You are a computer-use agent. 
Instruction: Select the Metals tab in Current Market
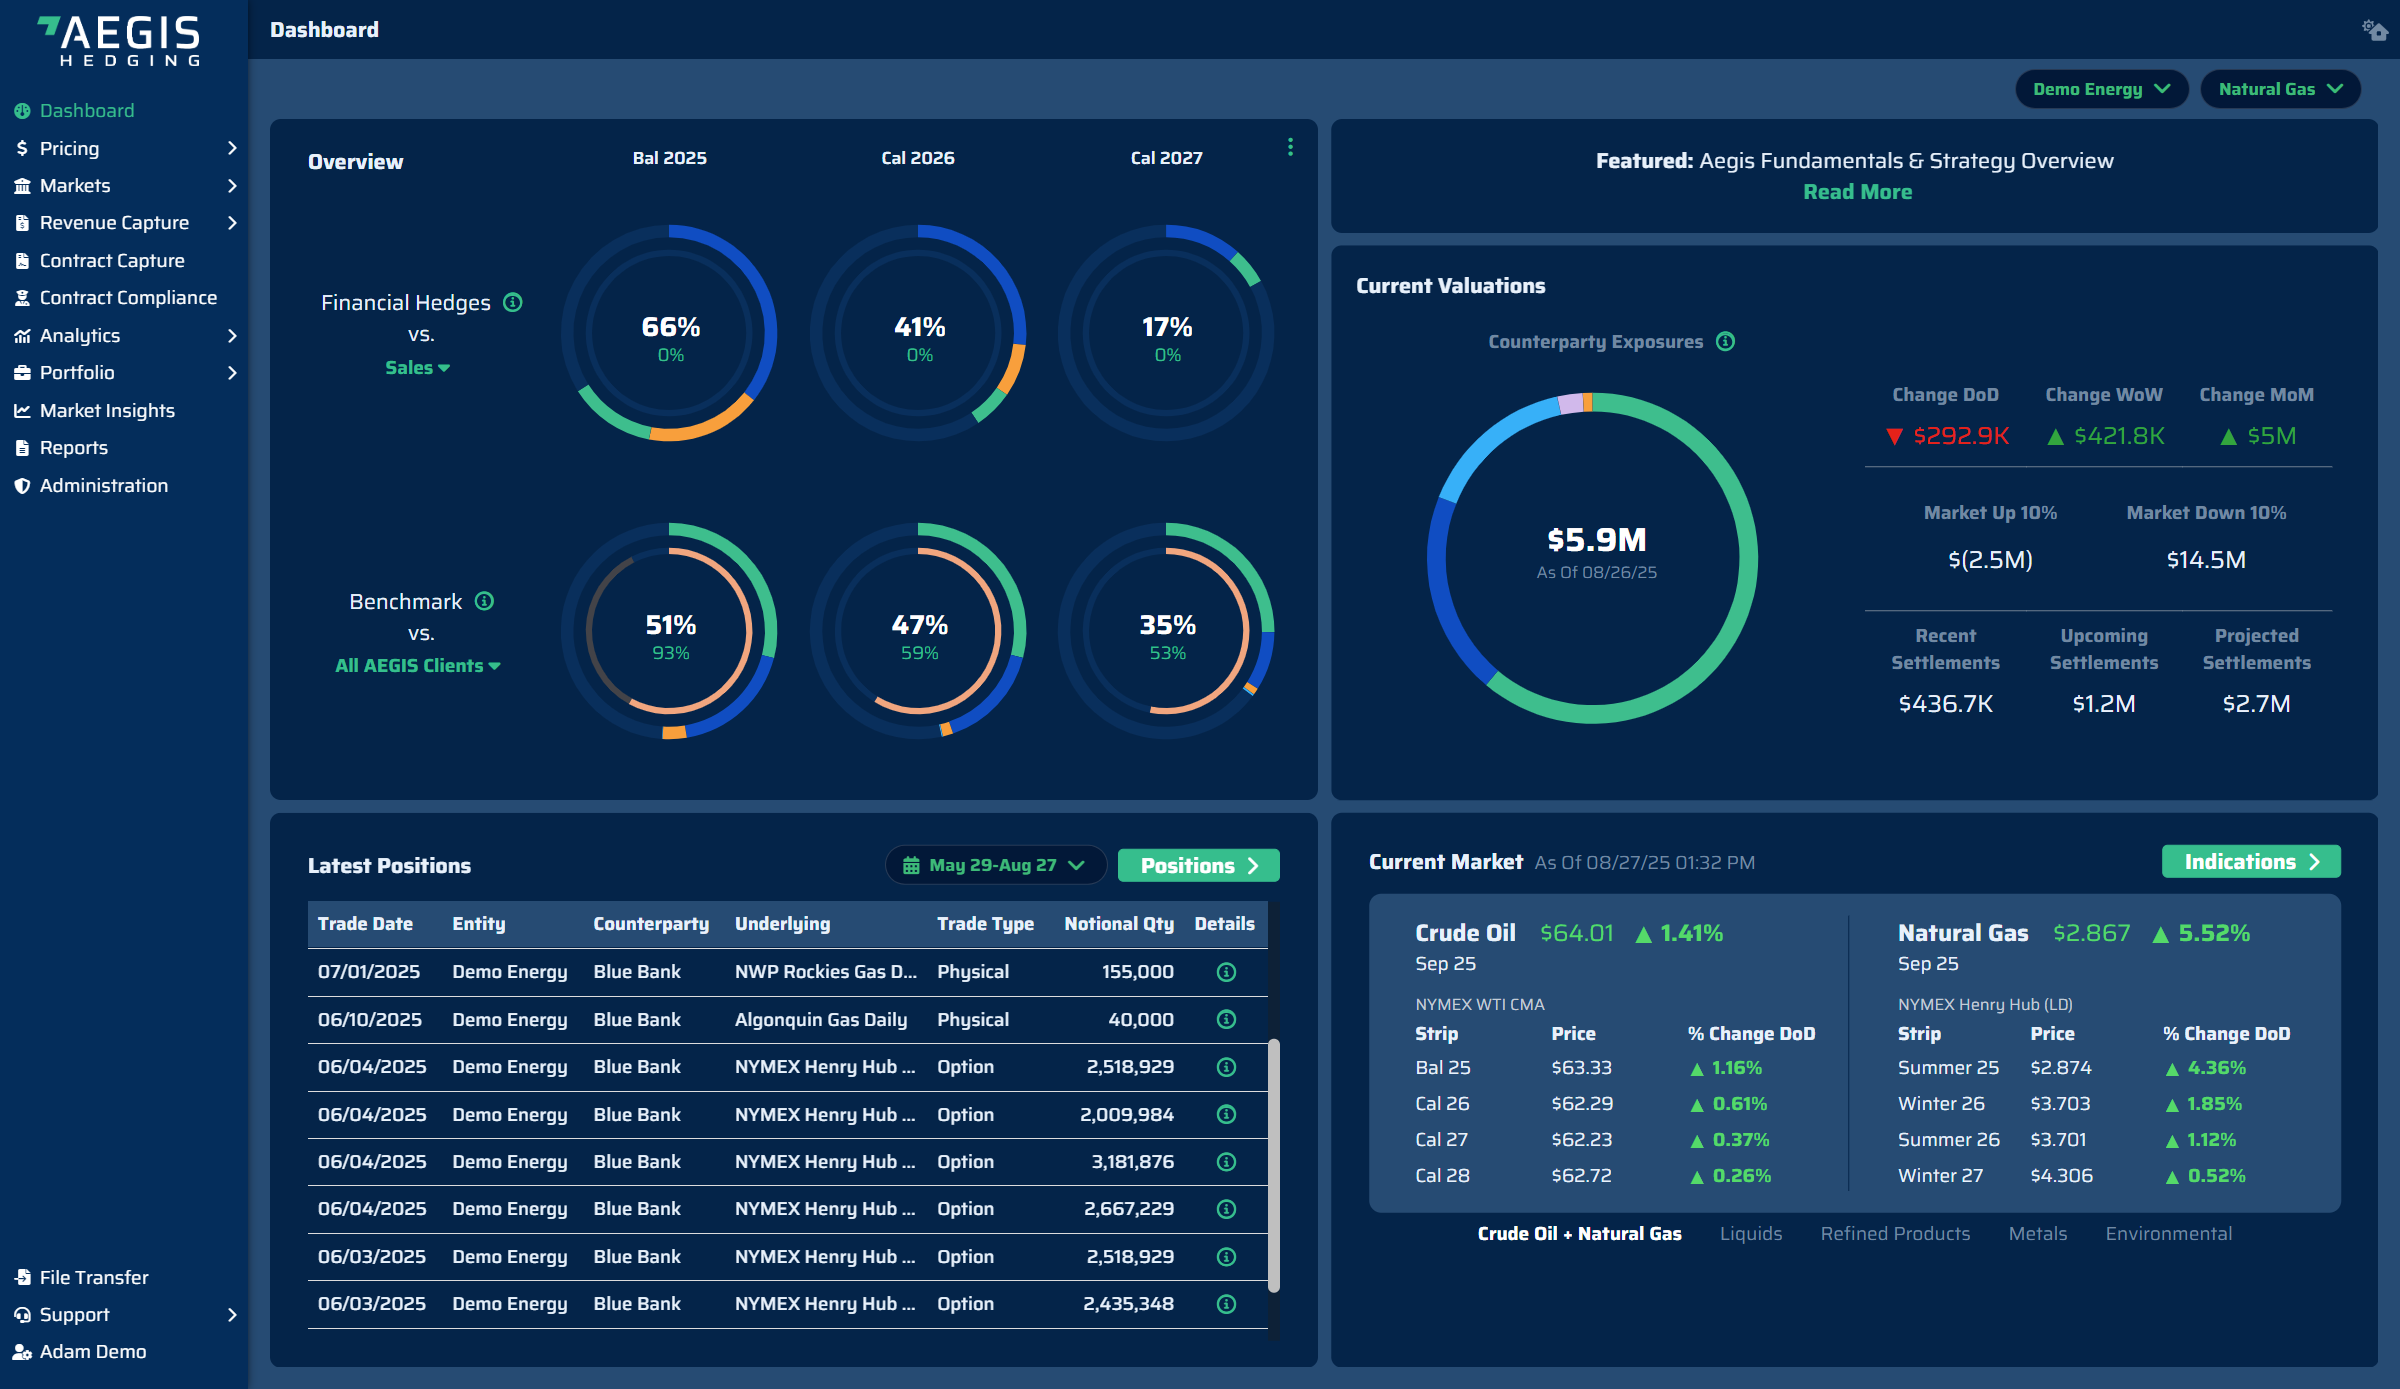(2038, 1233)
